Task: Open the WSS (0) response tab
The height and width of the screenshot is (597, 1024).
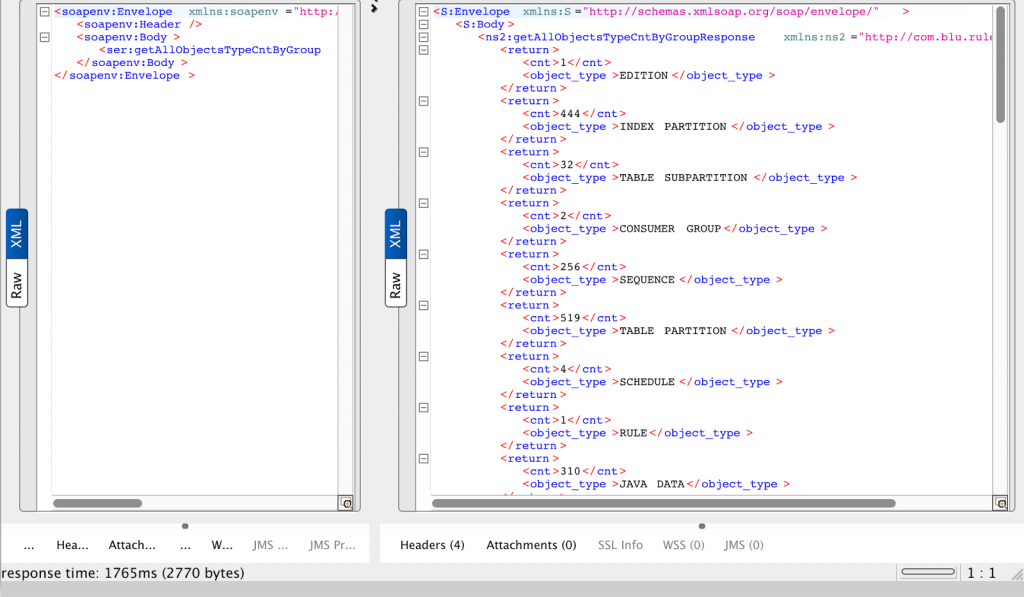Action: 684,545
